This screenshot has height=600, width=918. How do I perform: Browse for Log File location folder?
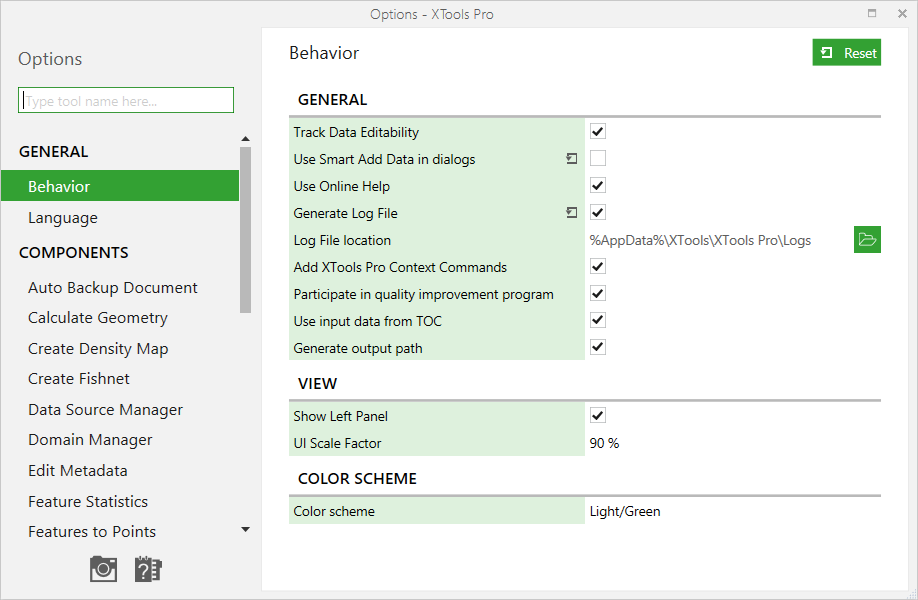coord(867,239)
